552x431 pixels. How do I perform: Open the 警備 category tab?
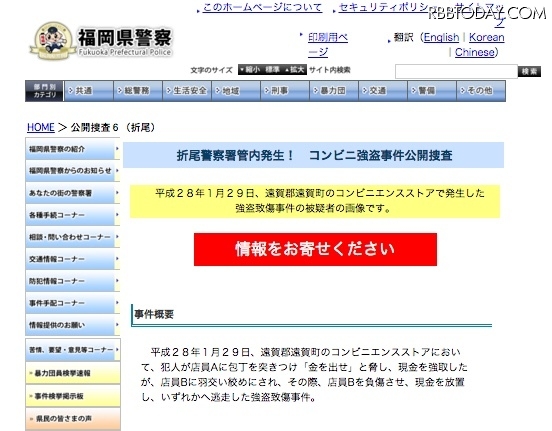[432, 91]
